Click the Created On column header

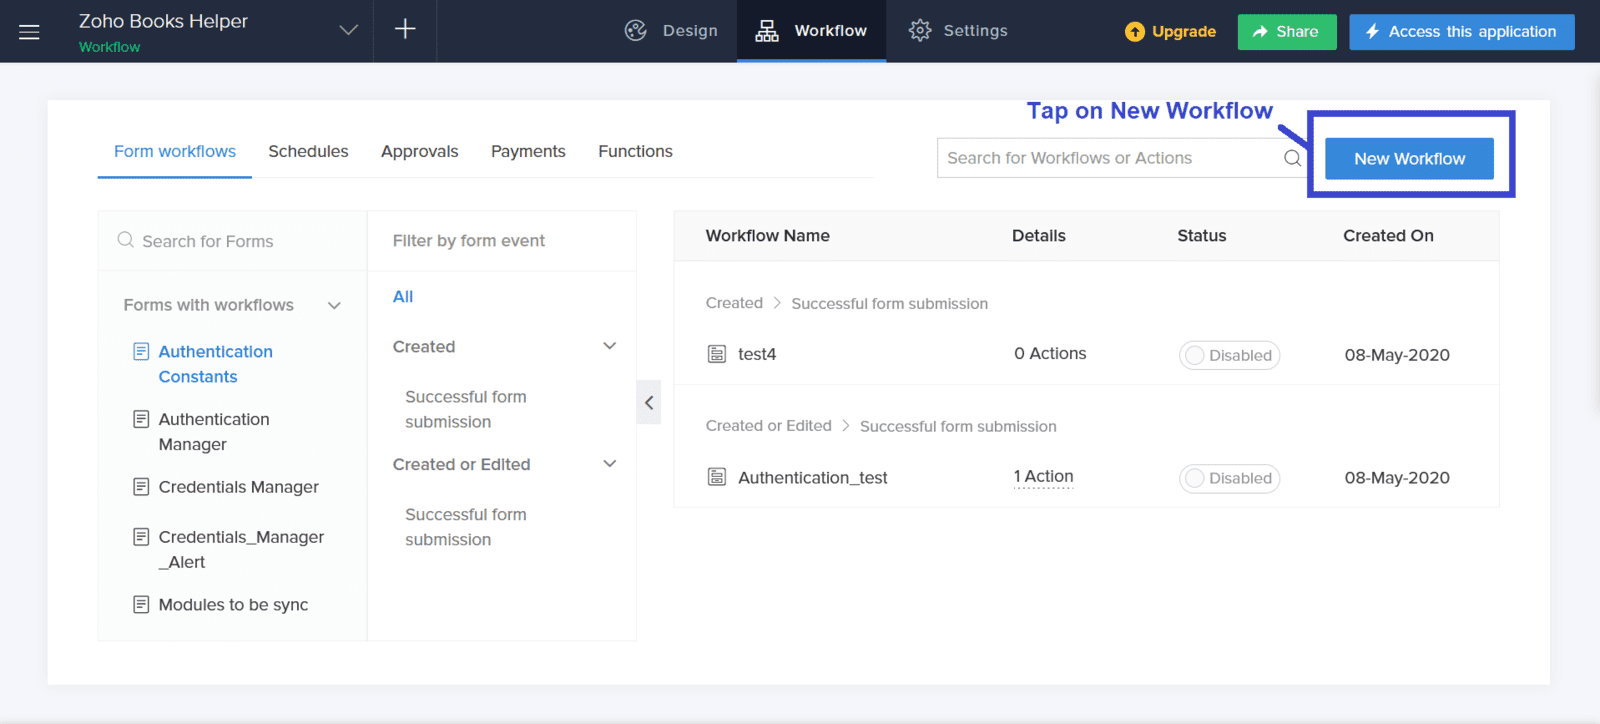pos(1388,236)
